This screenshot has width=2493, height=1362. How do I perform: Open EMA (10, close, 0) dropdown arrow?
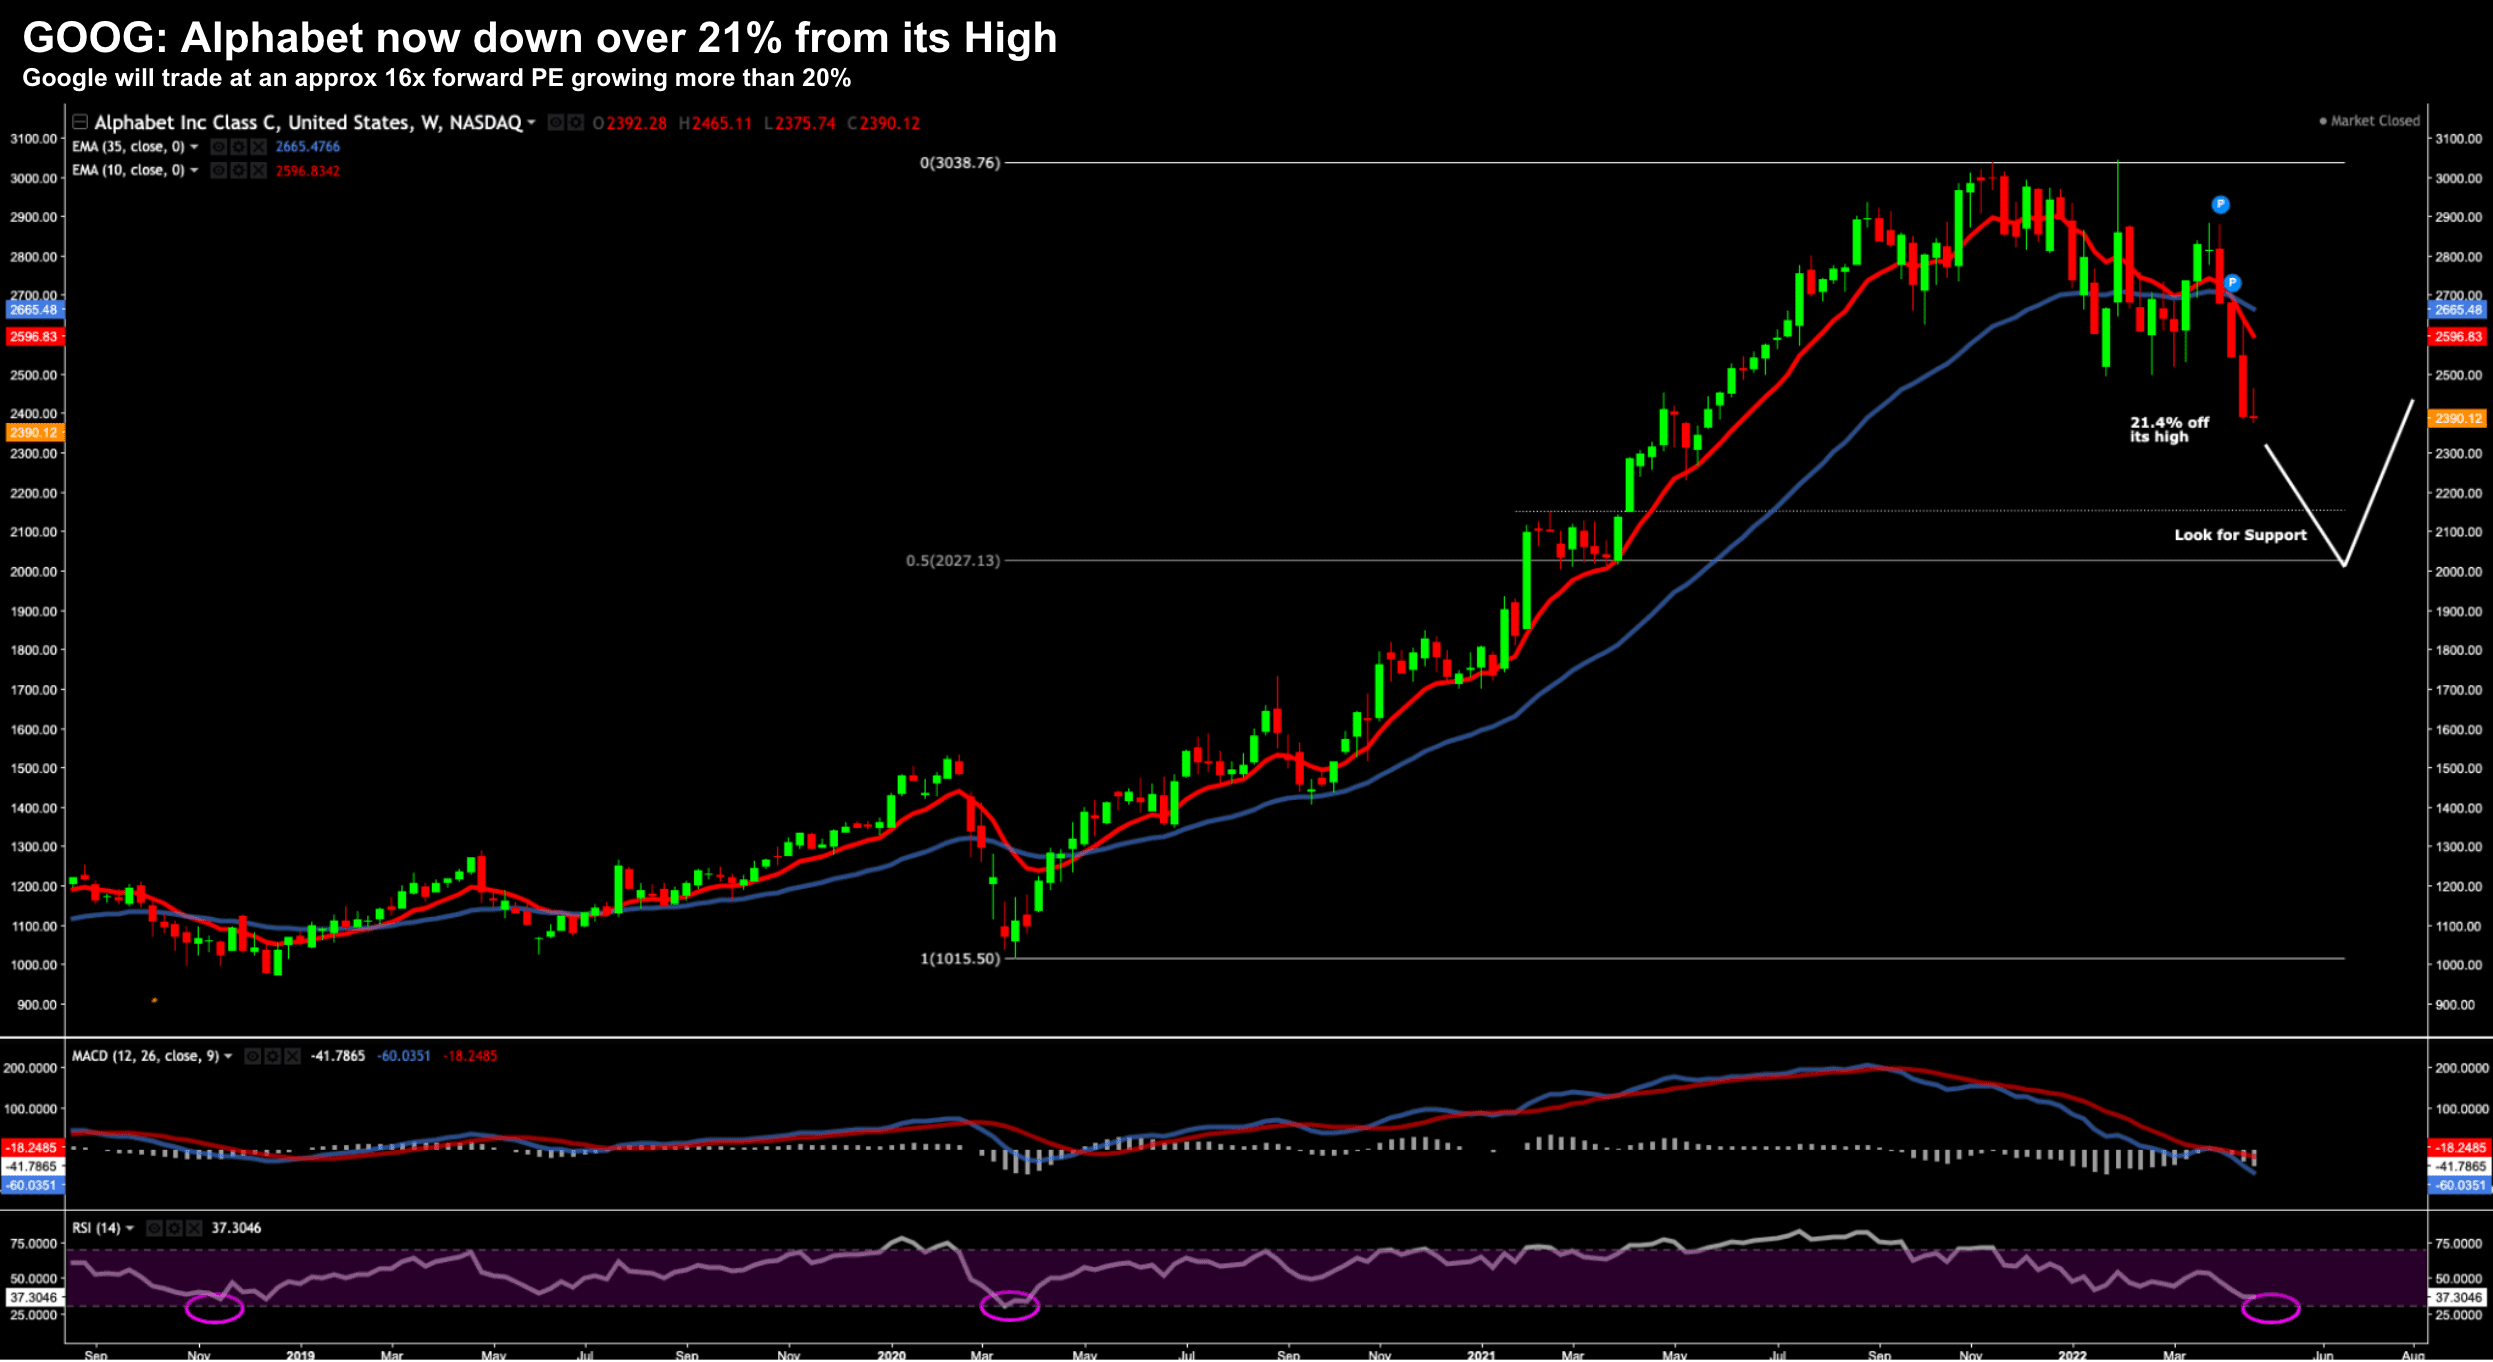click(194, 171)
